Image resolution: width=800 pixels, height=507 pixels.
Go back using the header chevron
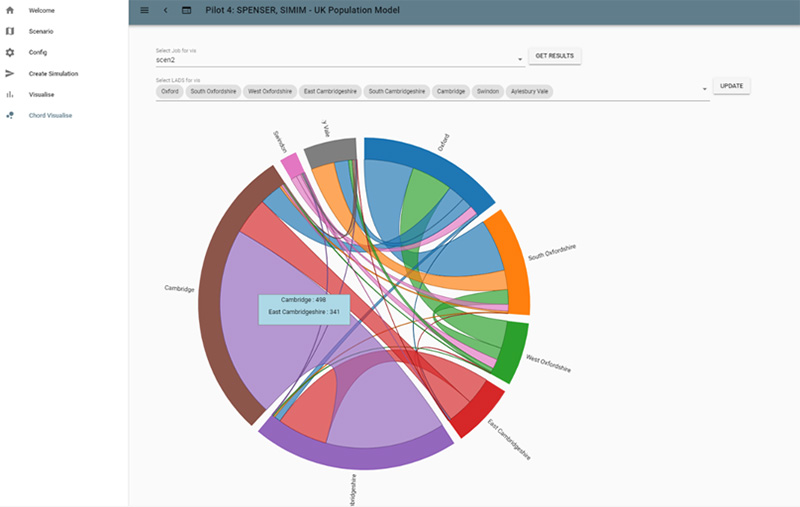165,10
